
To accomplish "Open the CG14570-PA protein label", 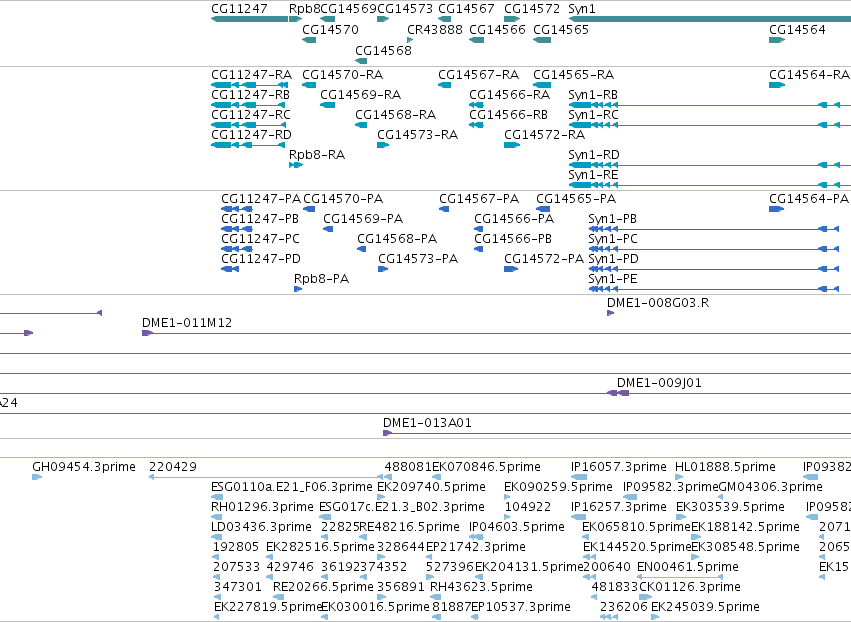I will click(x=343, y=199).
